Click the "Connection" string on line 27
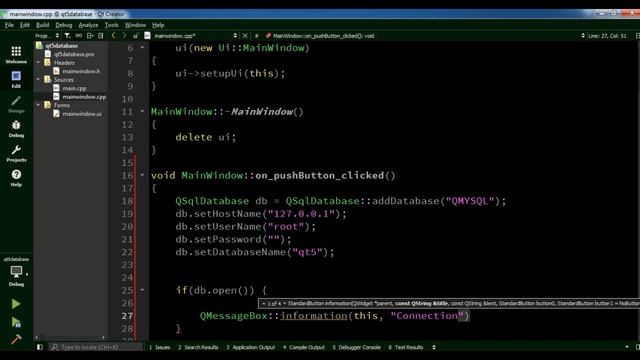640x360 pixels. (427, 316)
